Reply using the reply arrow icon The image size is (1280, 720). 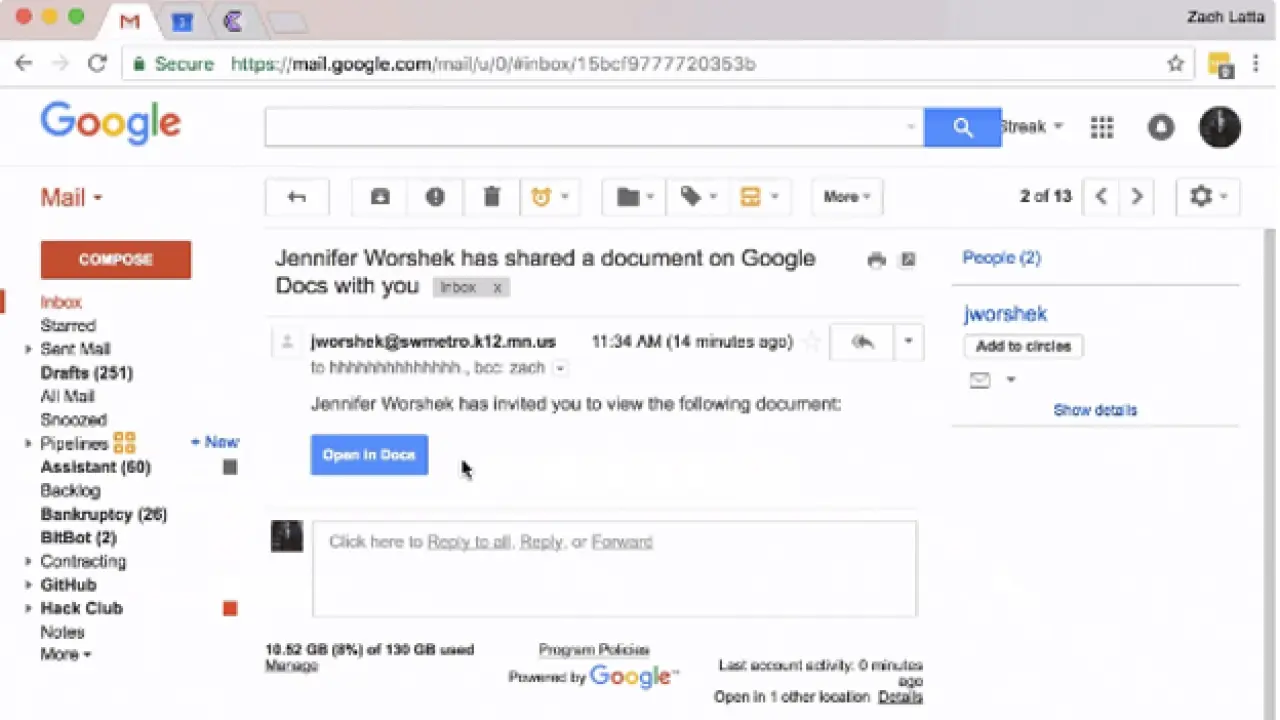862,342
